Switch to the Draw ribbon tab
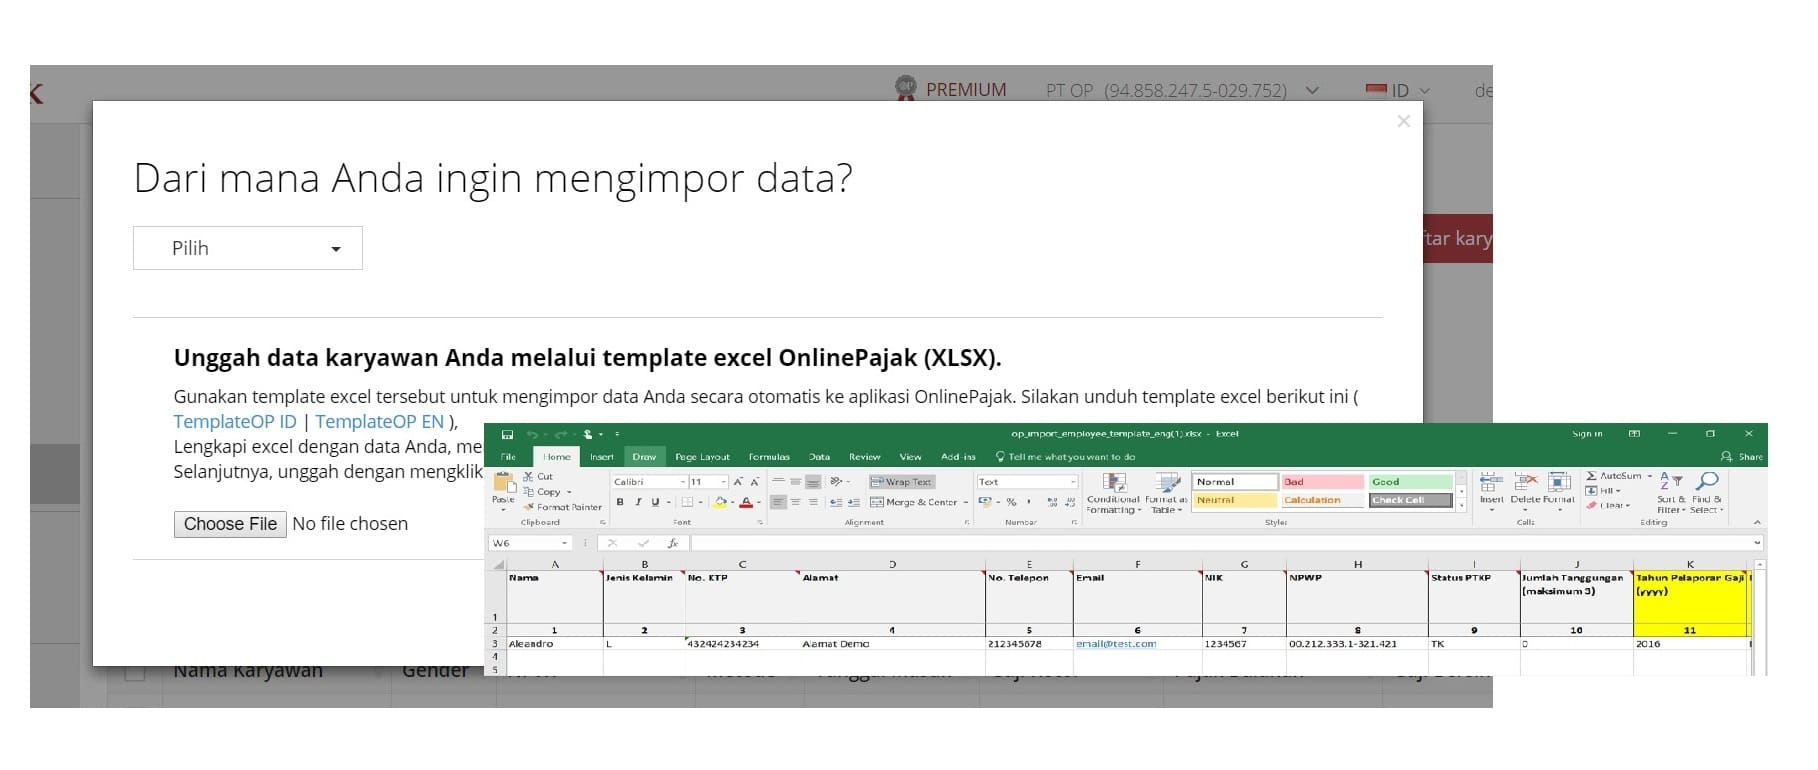1818x770 pixels. point(644,457)
